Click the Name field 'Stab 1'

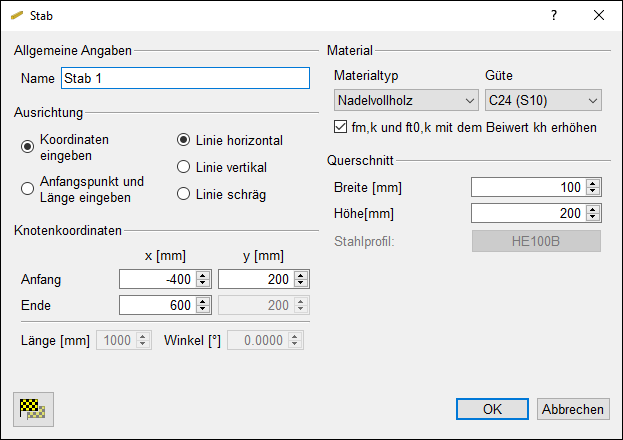click(185, 78)
